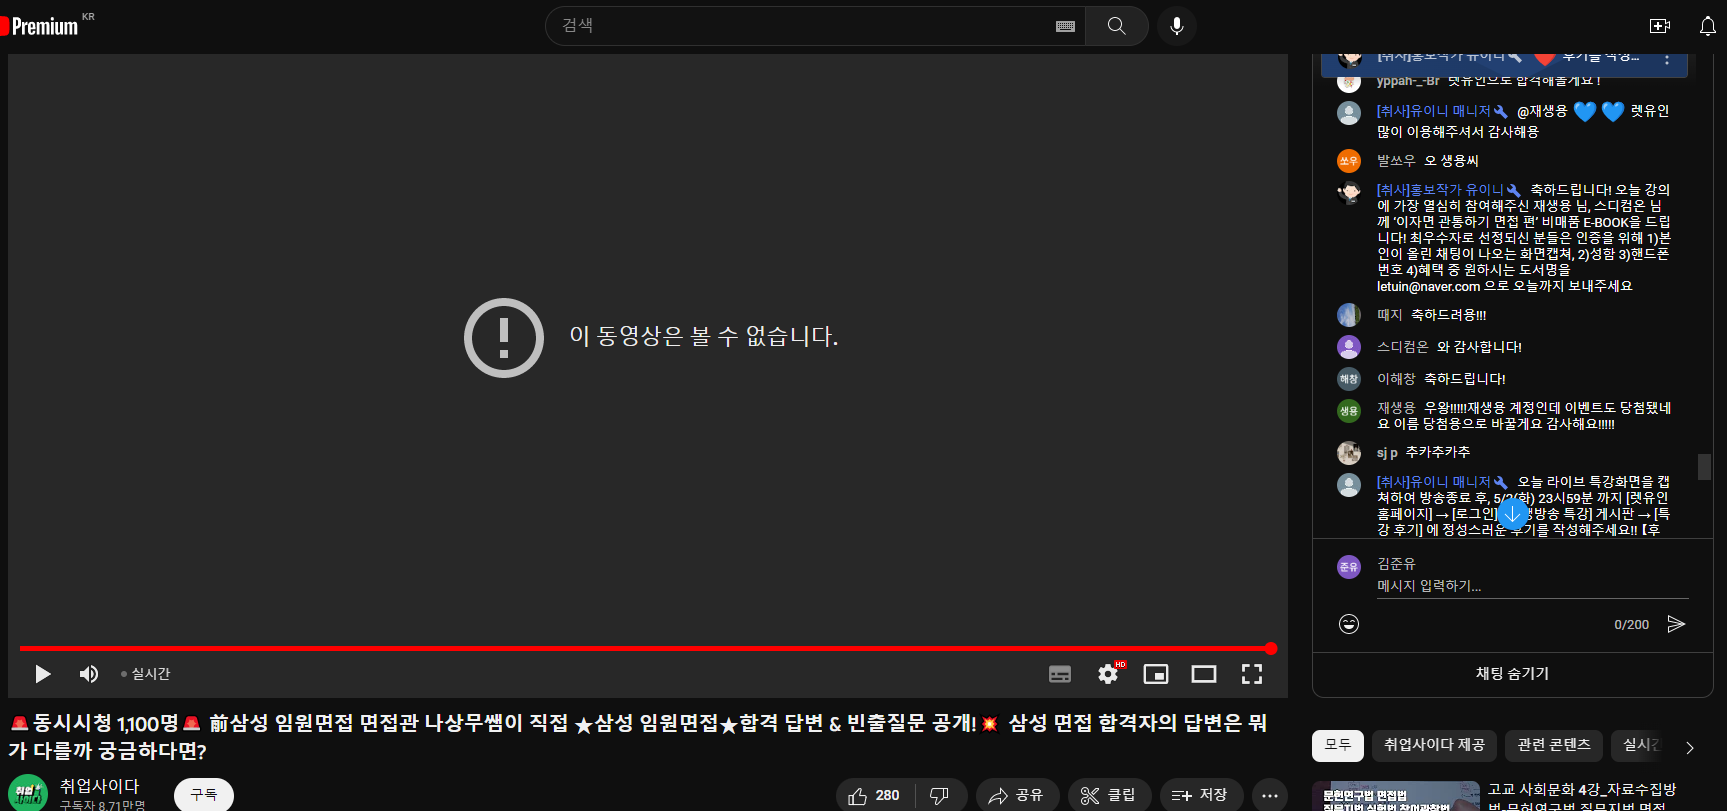Click the 메시지 입력하기 chat input
The width and height of the screenshot is (1727, 811).
pos(1532,586)
